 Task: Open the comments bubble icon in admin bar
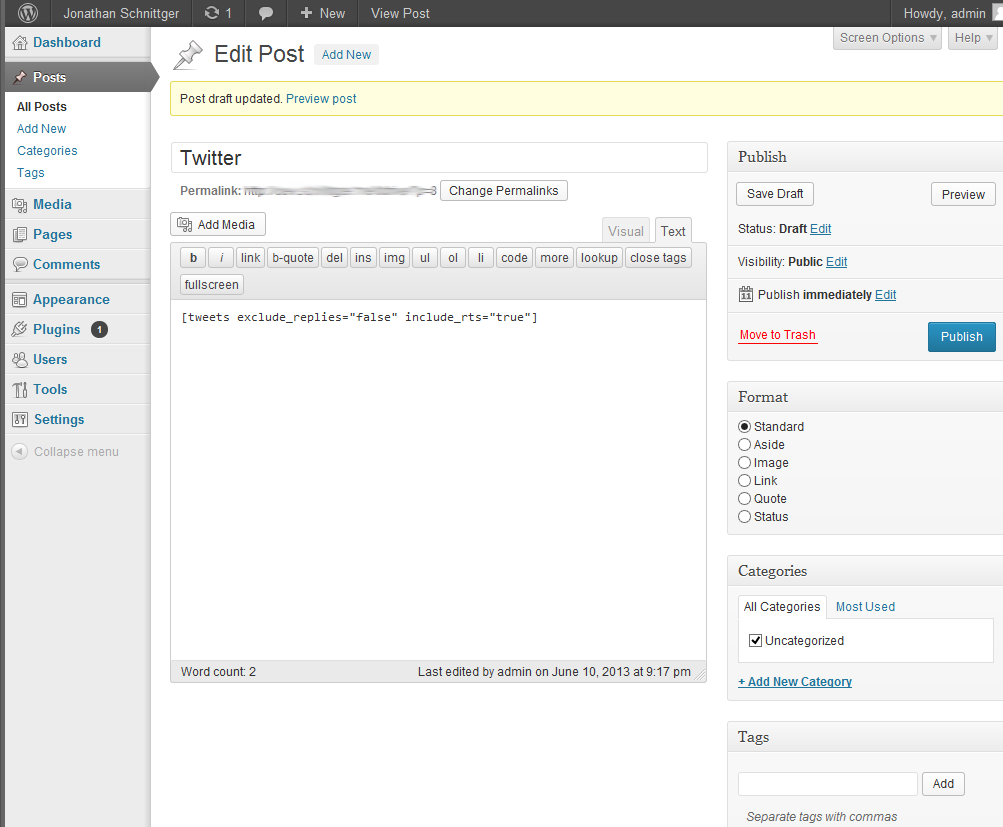pos(265,13)
